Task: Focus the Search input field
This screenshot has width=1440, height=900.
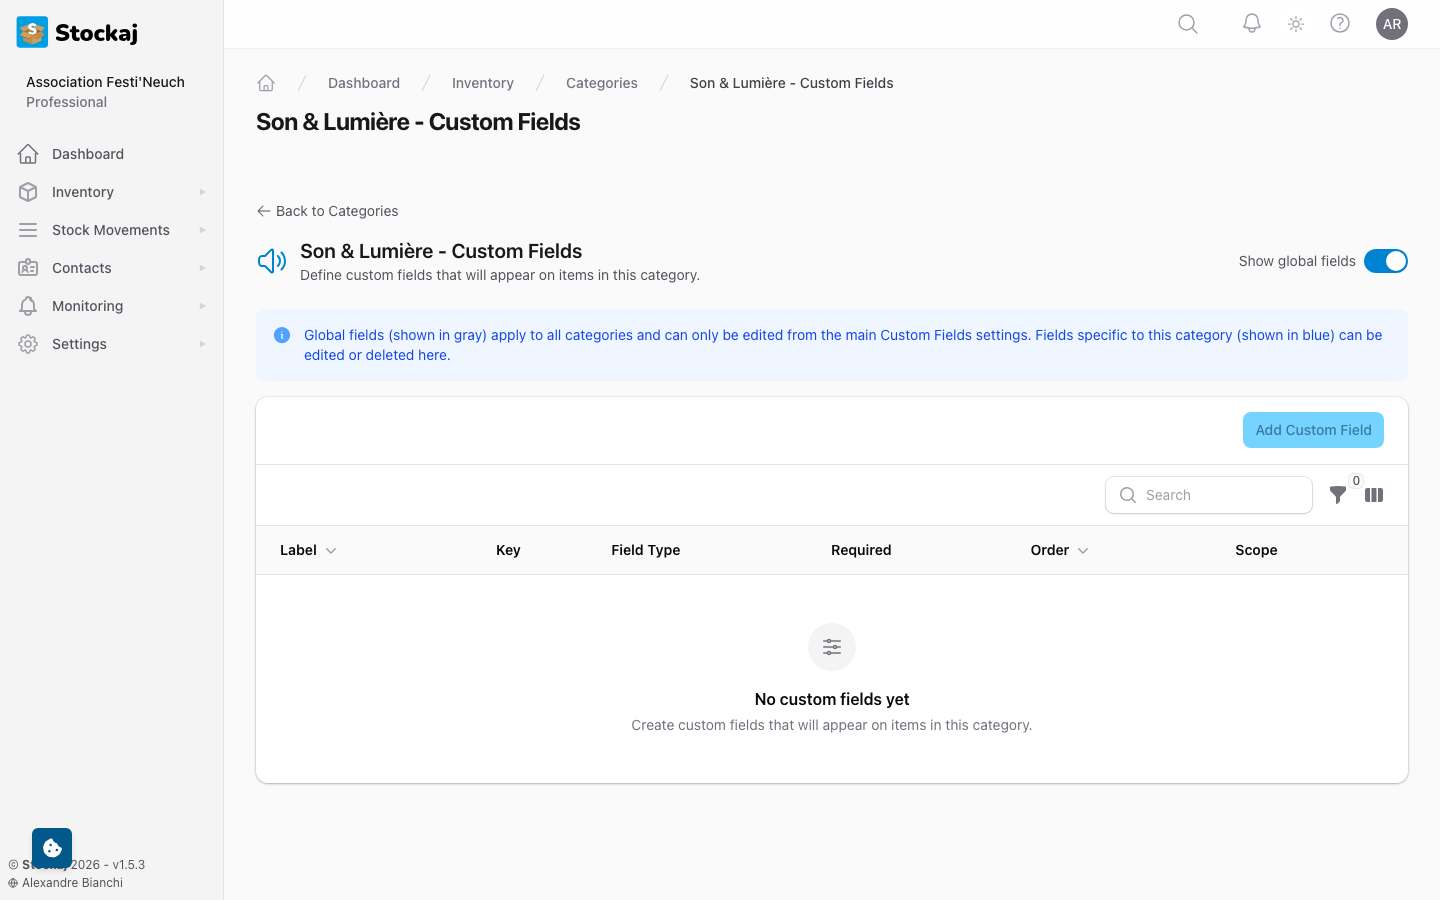Action: point(1209,495)
